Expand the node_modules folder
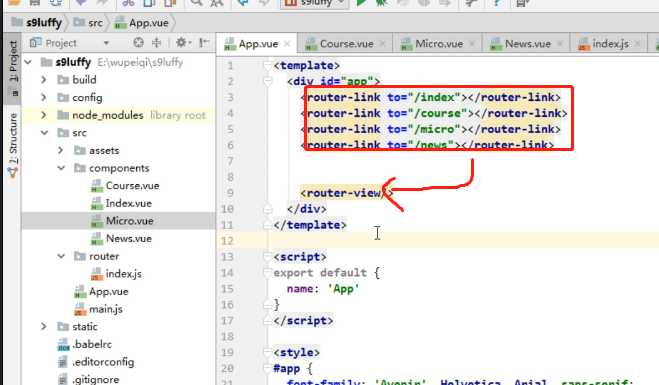Screen dimensions: 659x385 click(44, 115)
